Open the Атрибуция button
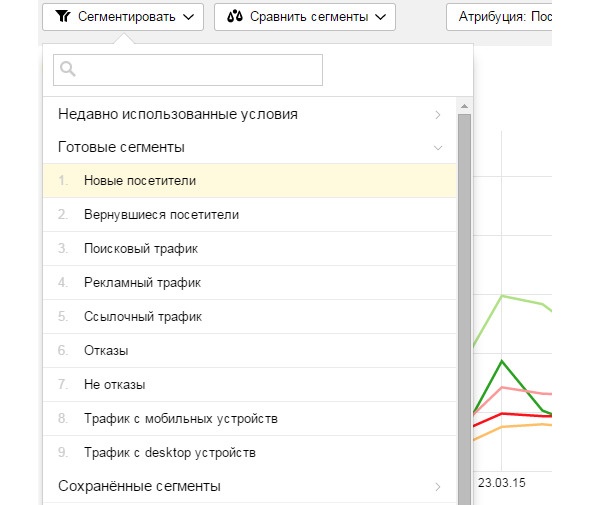This screenshot has height=505, width=591. (x=499, y=17)
